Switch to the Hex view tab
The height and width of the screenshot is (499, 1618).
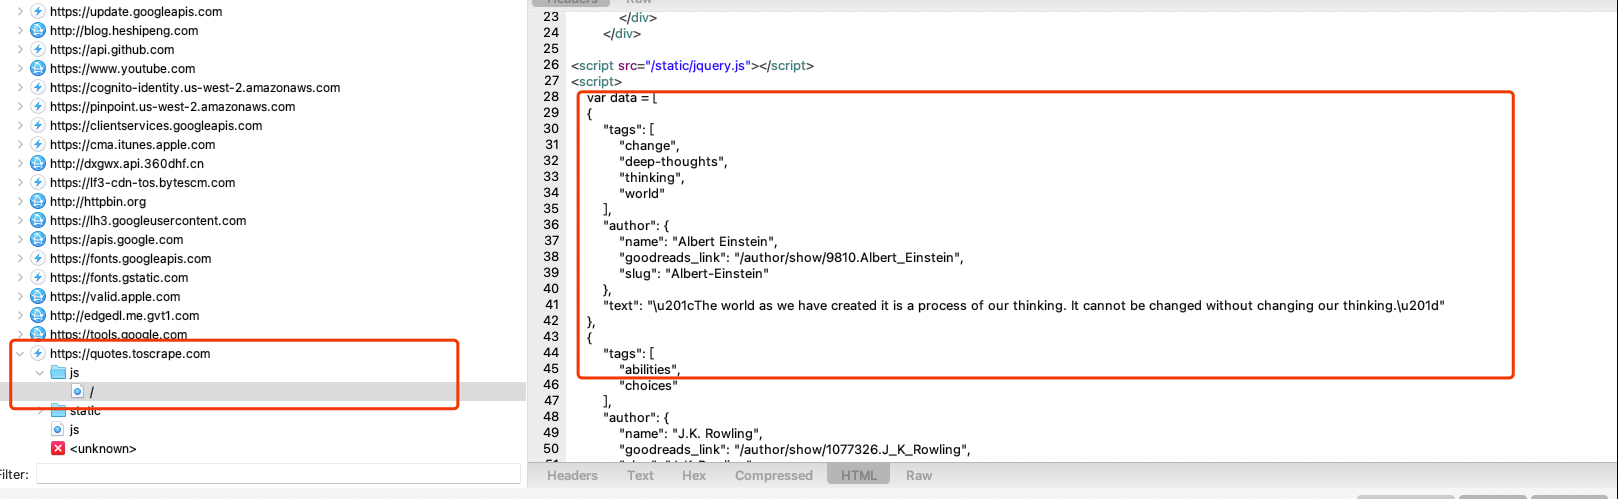[x=694, y=476]
